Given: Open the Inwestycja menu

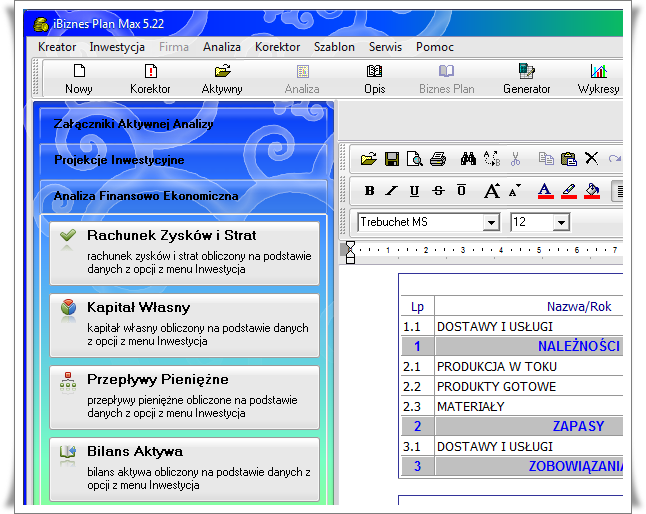Looking at the screenshot, I should (117, 47).
